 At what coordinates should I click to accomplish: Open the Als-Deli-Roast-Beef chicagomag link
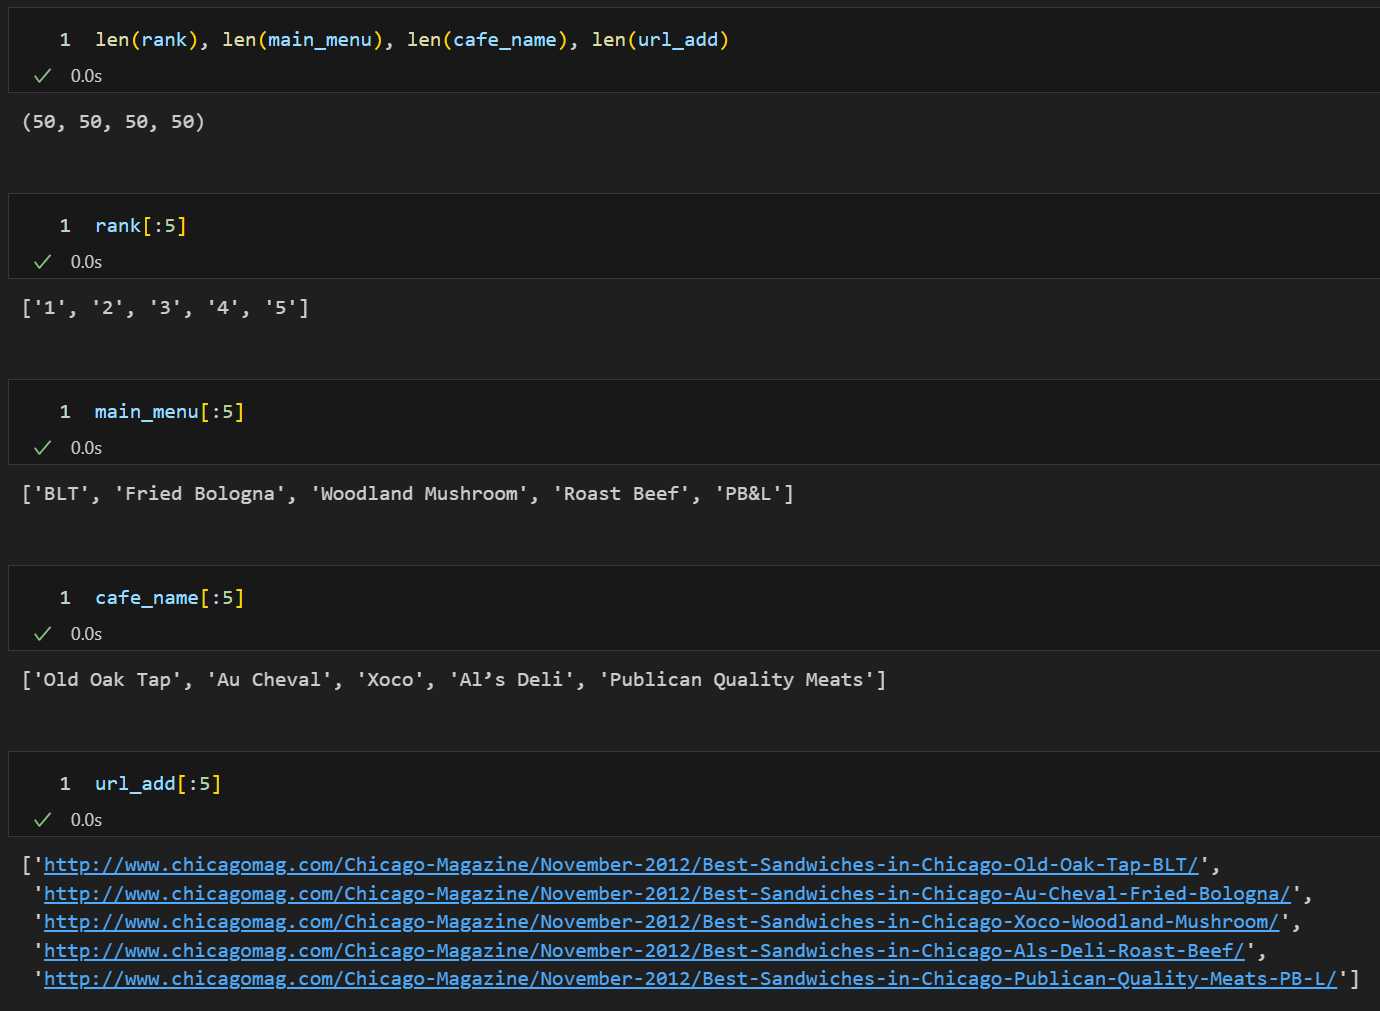pos(644,951)
